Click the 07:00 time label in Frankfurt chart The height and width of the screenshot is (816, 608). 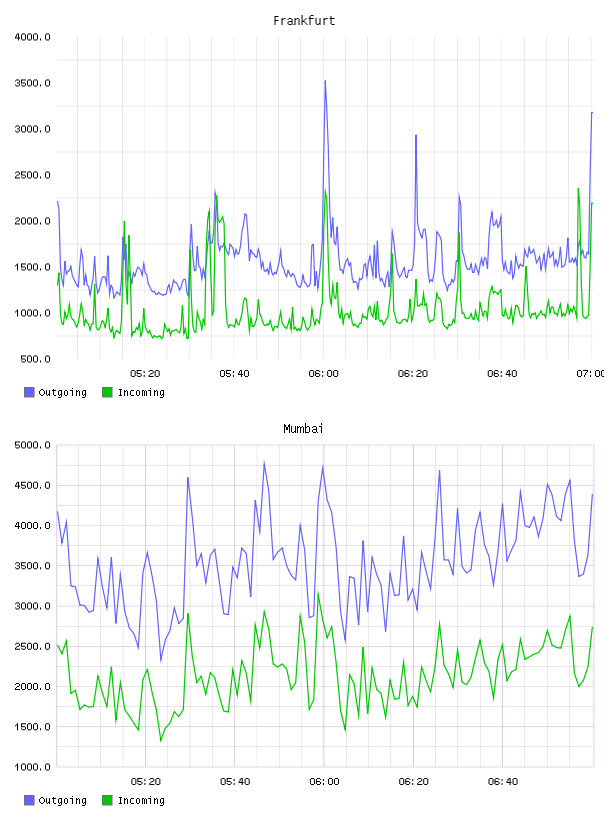[x=591, y=374]
